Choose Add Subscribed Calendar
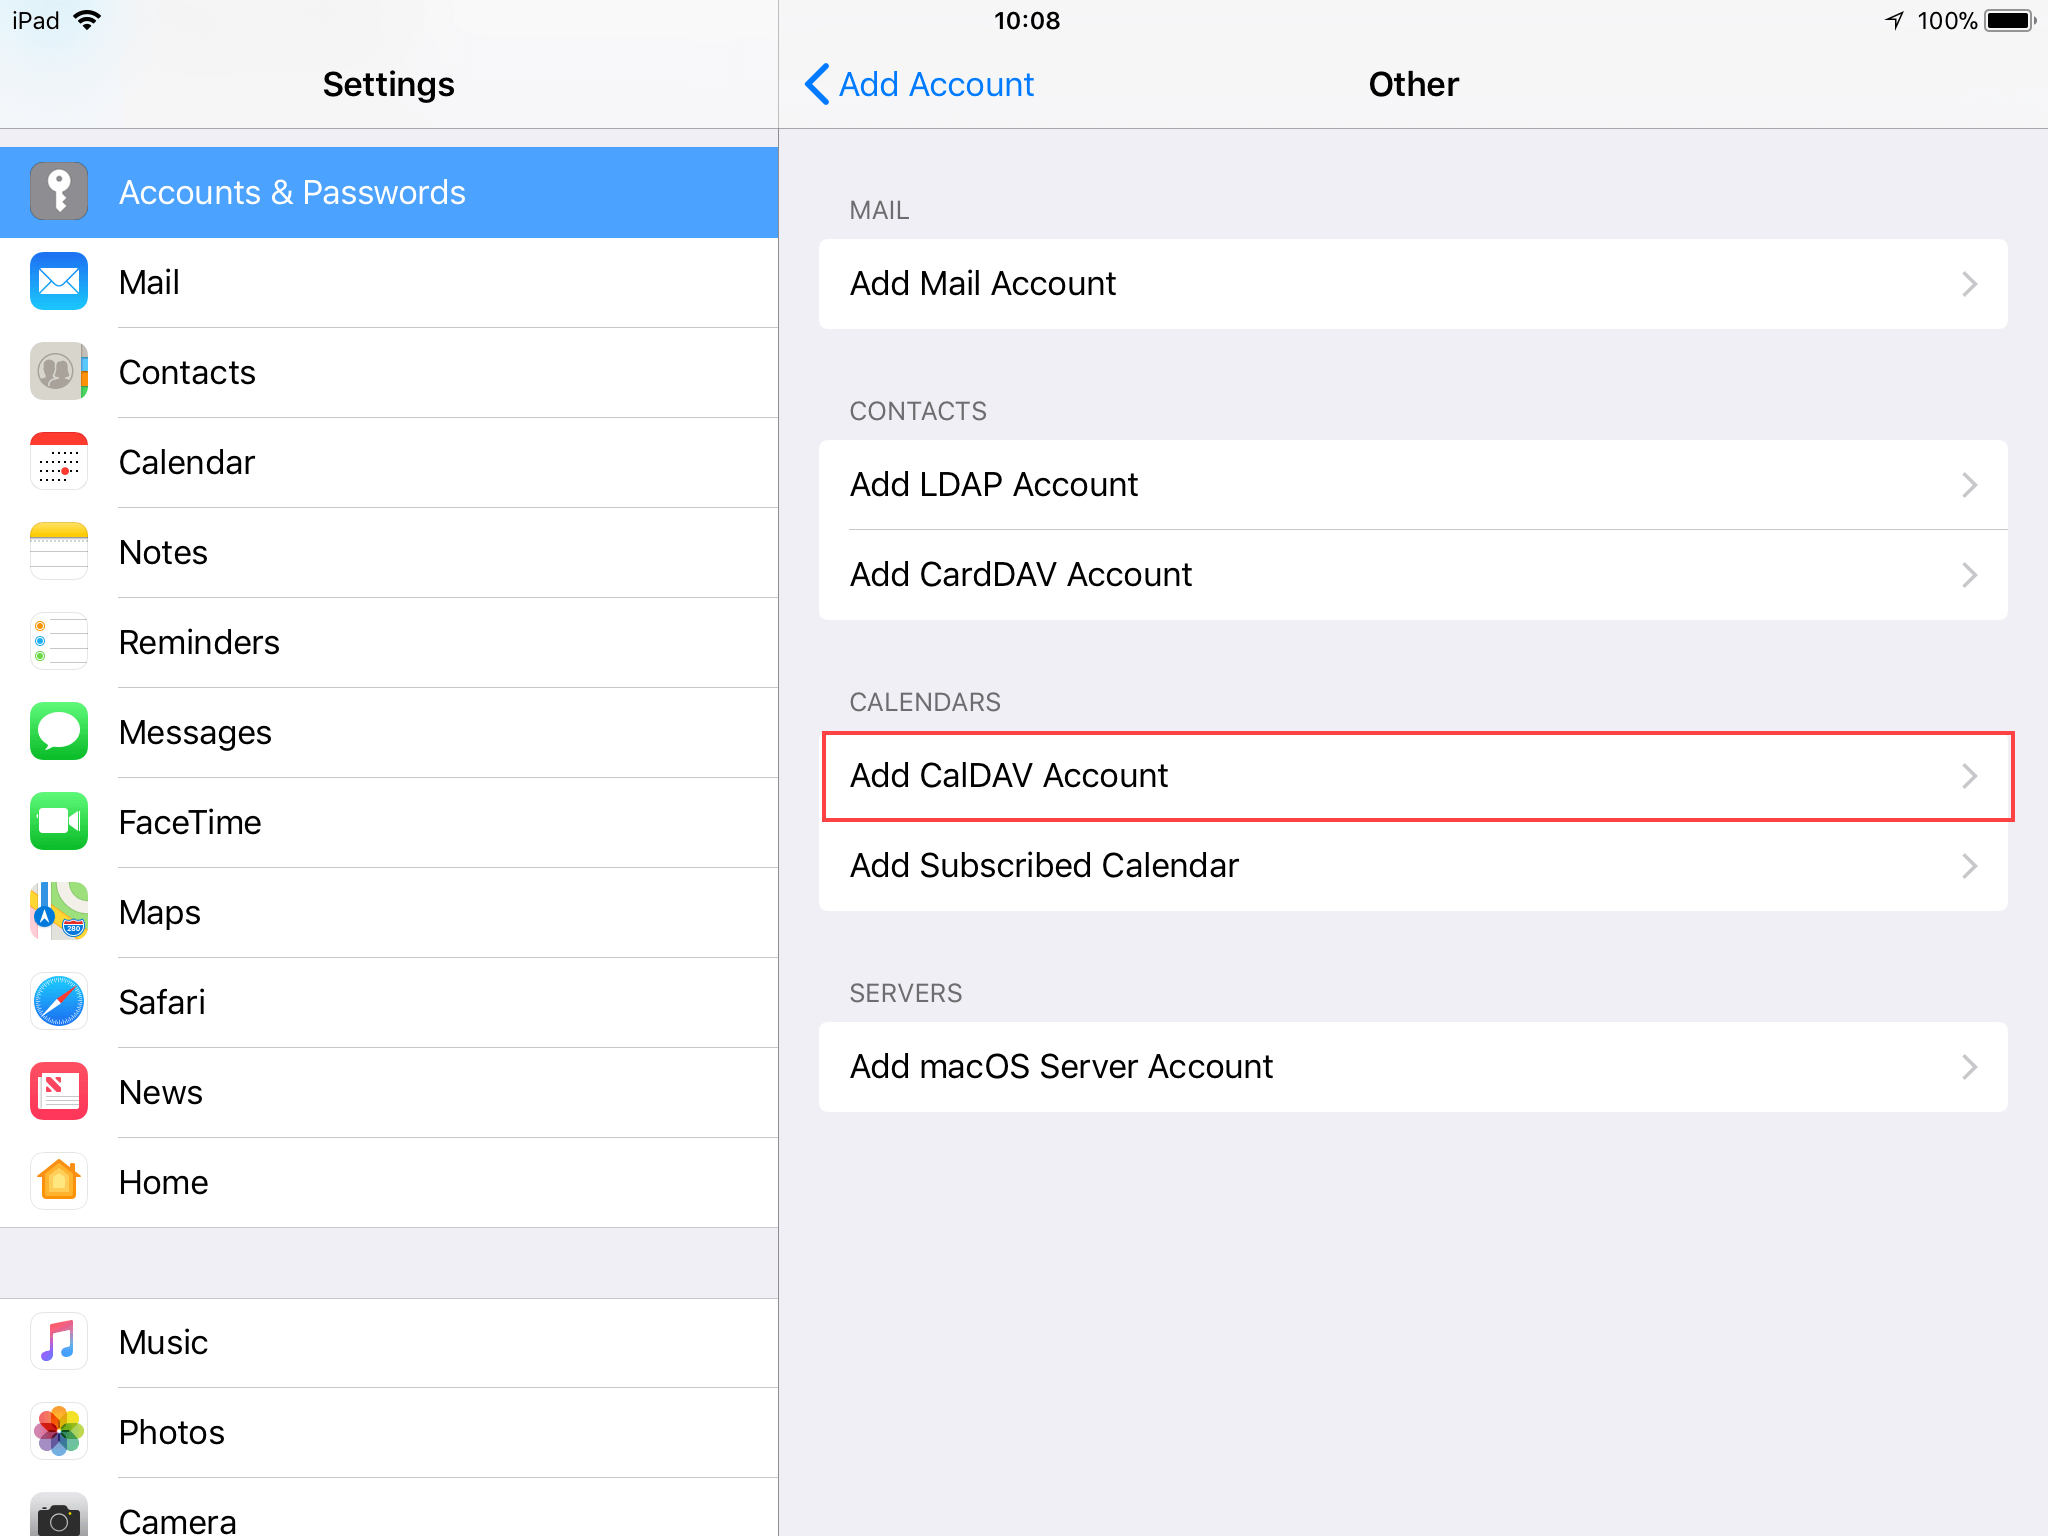The image size is (2048, 1536). pyautogui.click(x=1413, y=866)
